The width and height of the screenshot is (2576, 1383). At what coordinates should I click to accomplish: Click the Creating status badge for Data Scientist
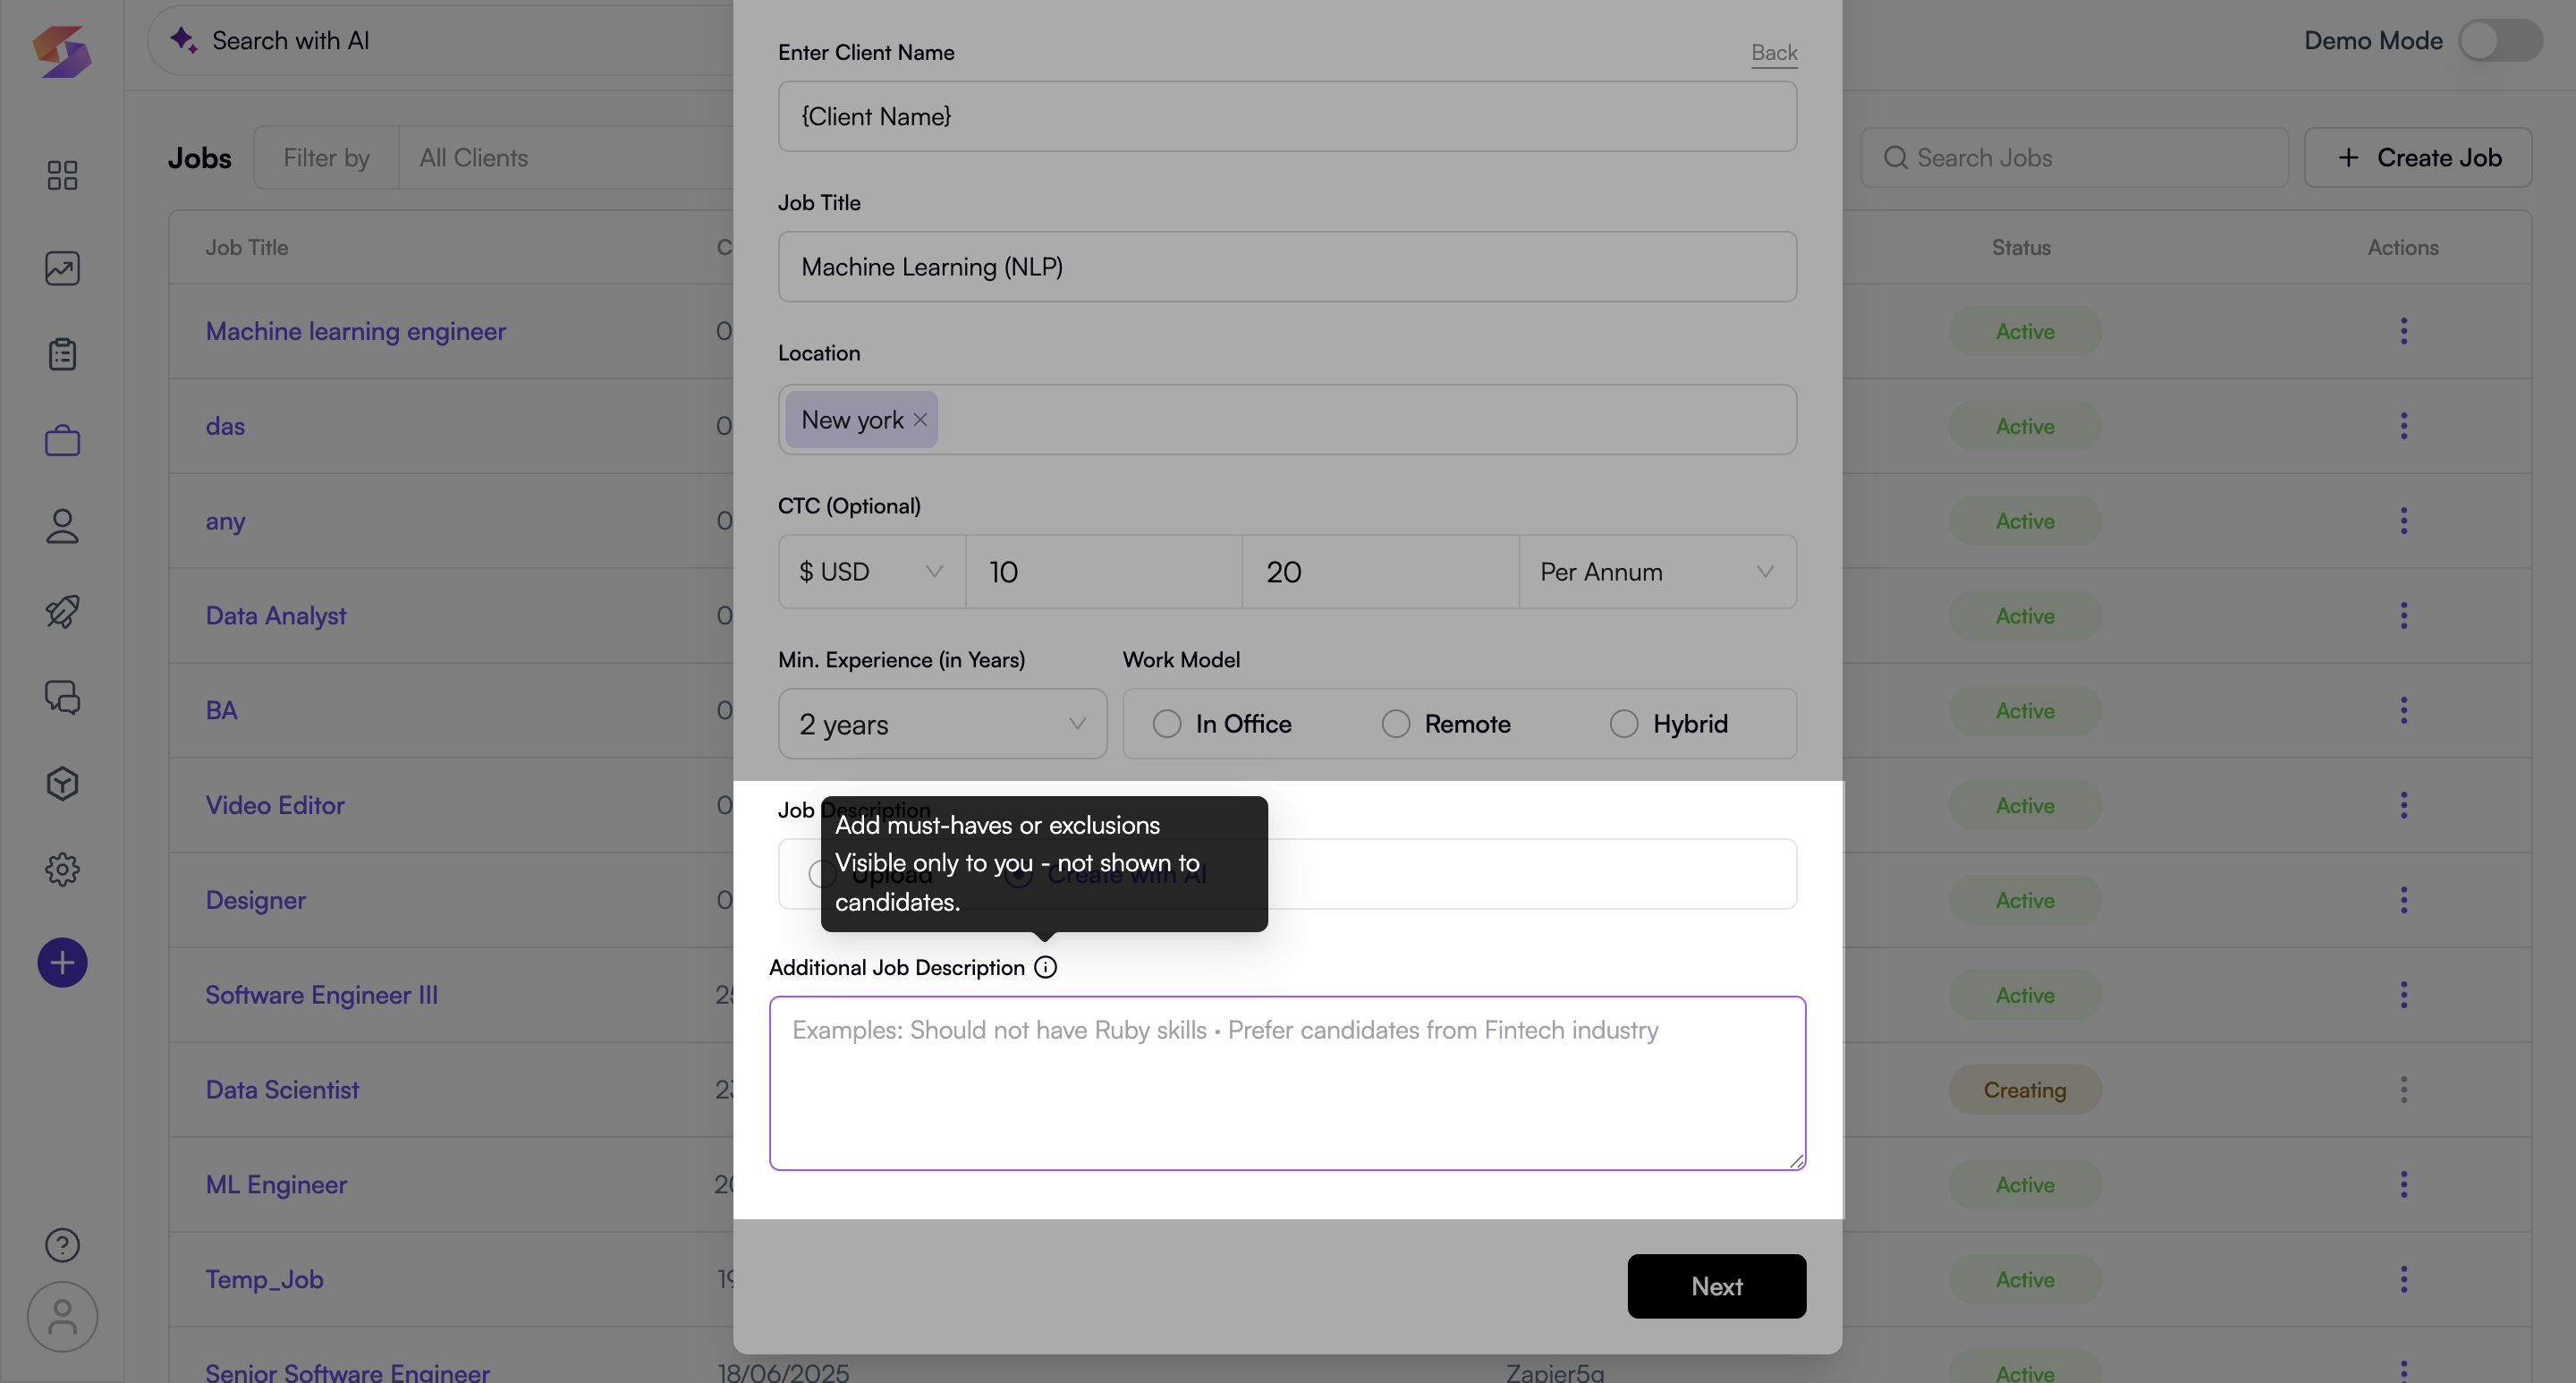(x=2025, y=1090)
